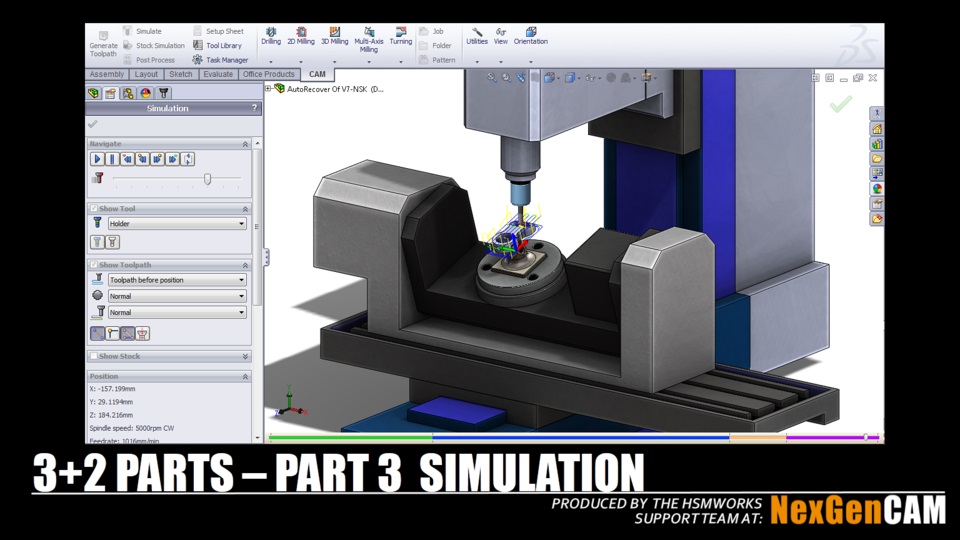Open the Drilling dropdown arrow
This screenshot has width=960, height=540.
tap(271, 61)
